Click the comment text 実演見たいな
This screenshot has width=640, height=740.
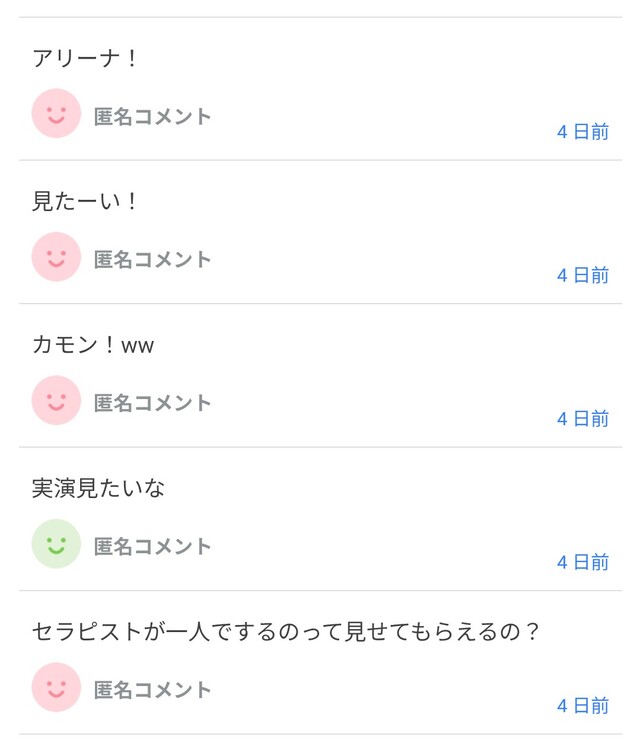[99, 489]
